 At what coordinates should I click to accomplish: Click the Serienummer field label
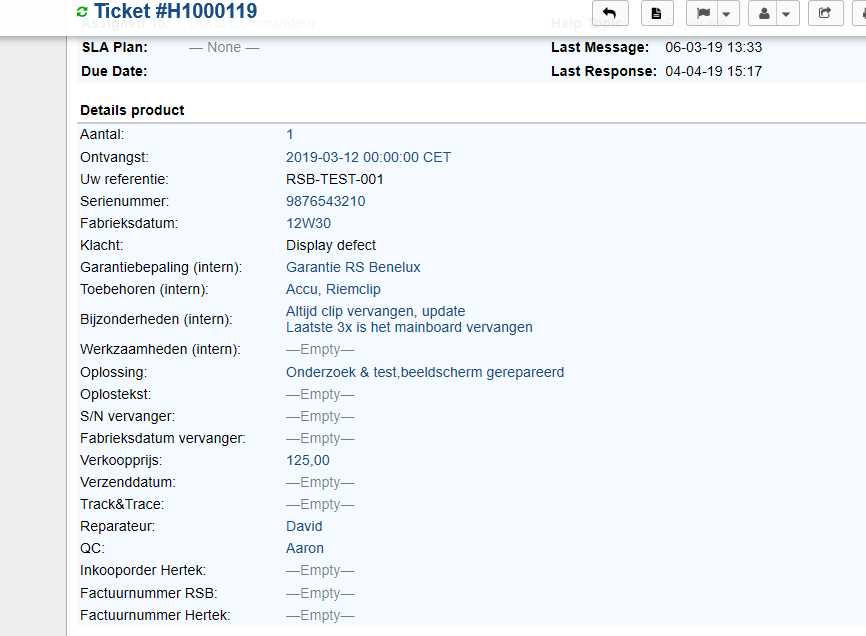[125, 202]
